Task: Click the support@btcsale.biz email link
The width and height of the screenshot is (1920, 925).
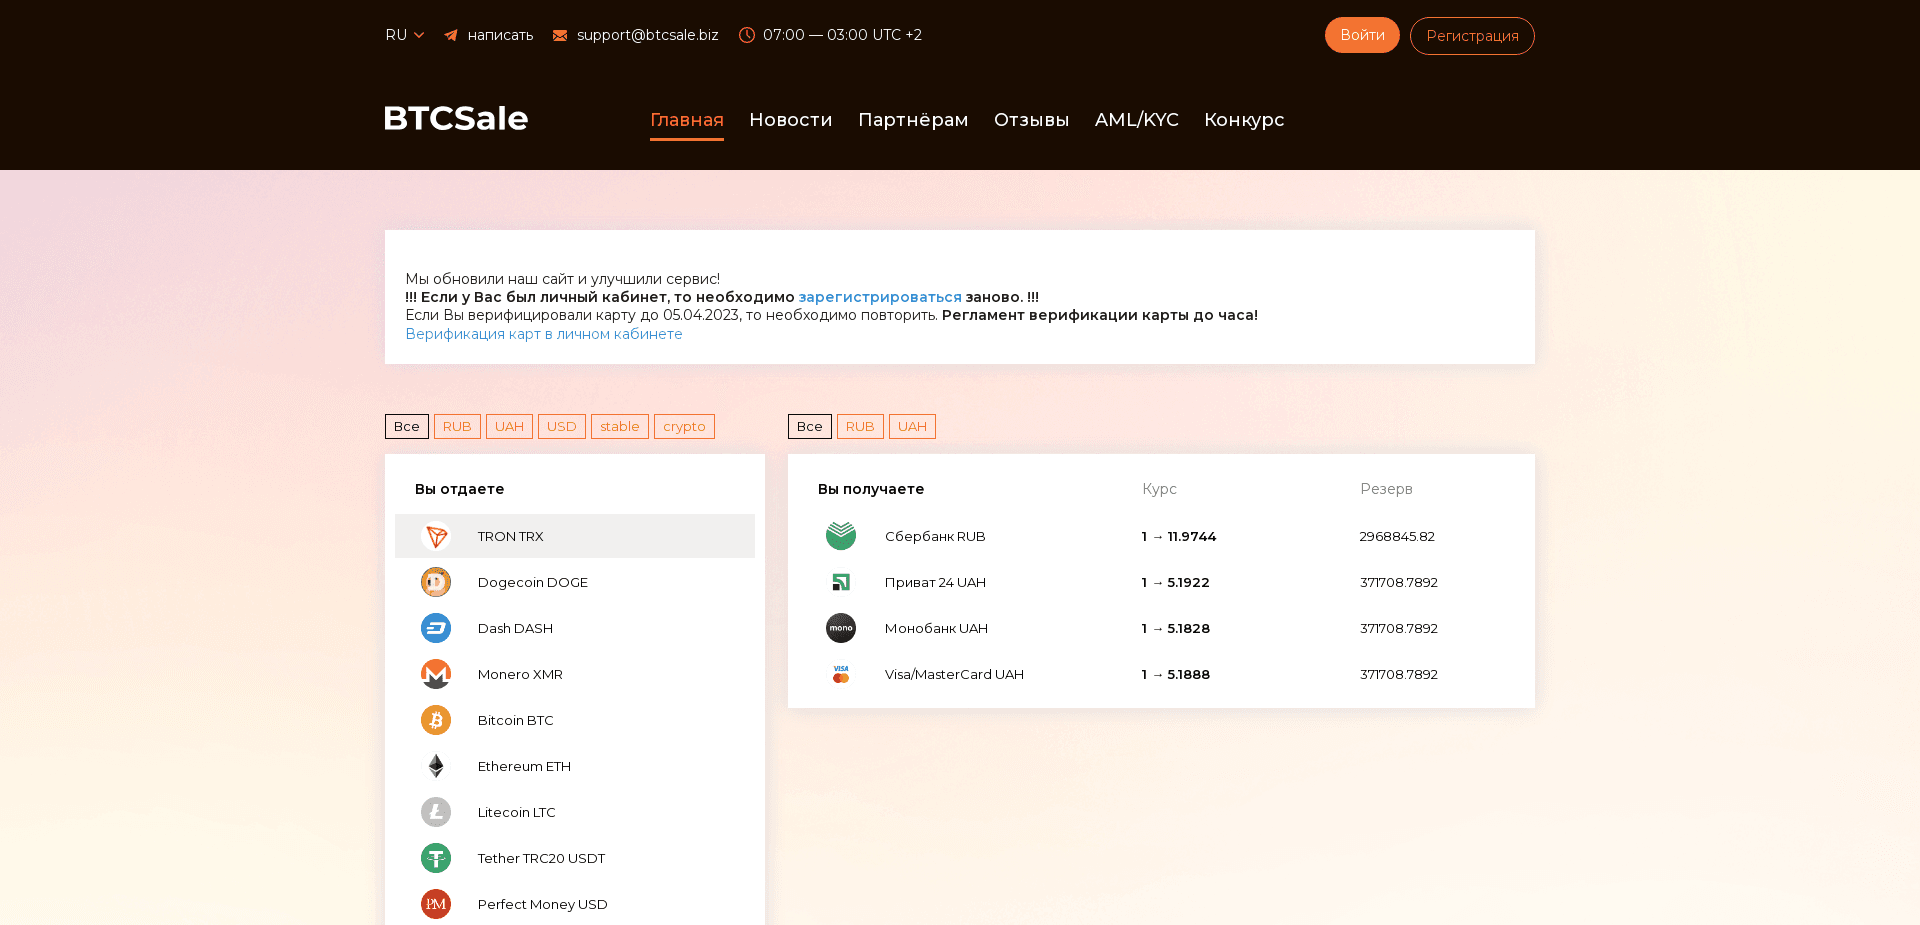Action: point(647,34)
